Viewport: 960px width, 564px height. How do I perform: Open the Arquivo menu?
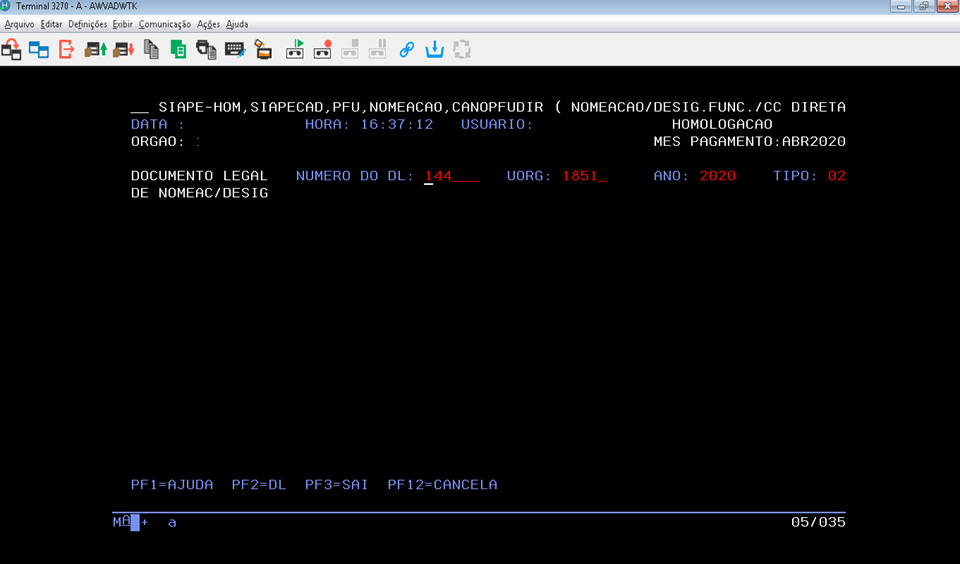[20, 24]
